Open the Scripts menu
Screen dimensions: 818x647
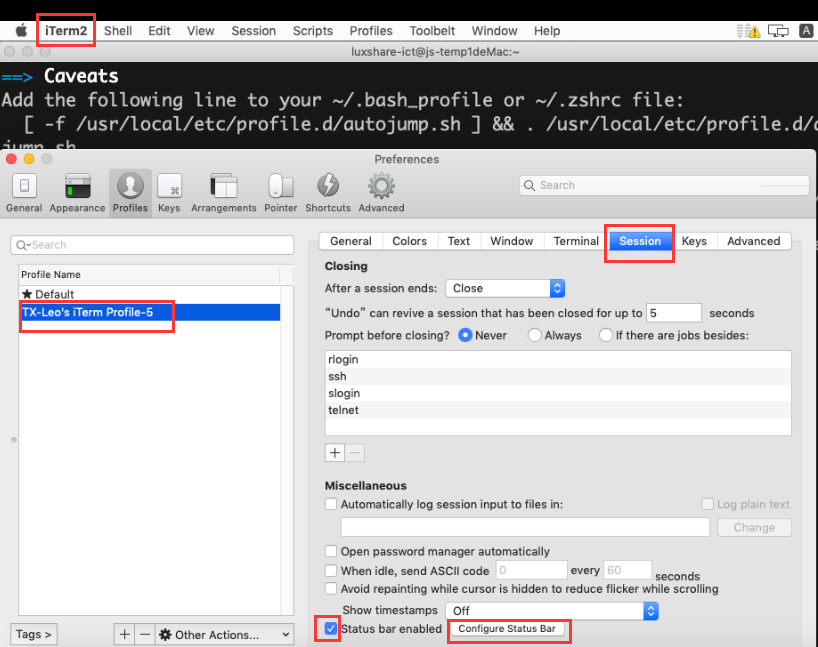[x=312, y=31]
